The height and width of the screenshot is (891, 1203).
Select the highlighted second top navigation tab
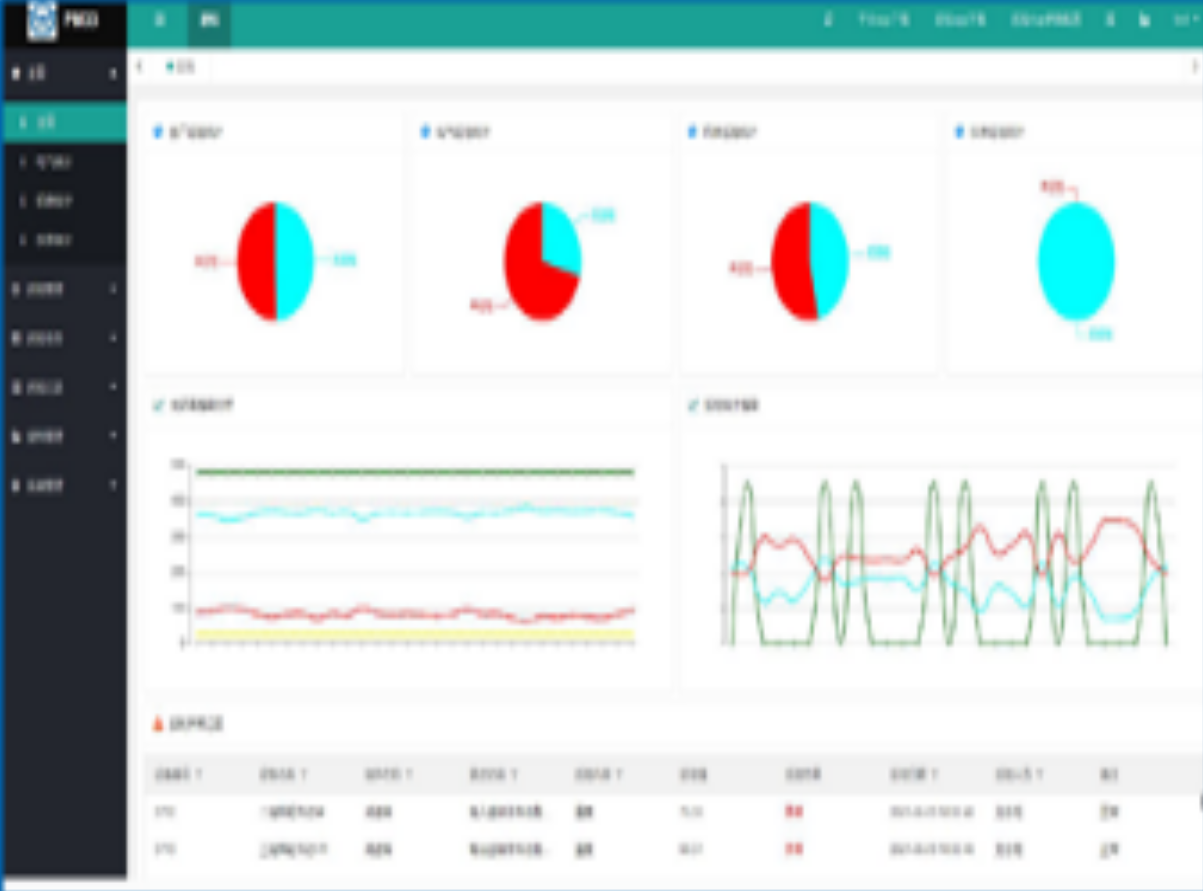(209, 21)
